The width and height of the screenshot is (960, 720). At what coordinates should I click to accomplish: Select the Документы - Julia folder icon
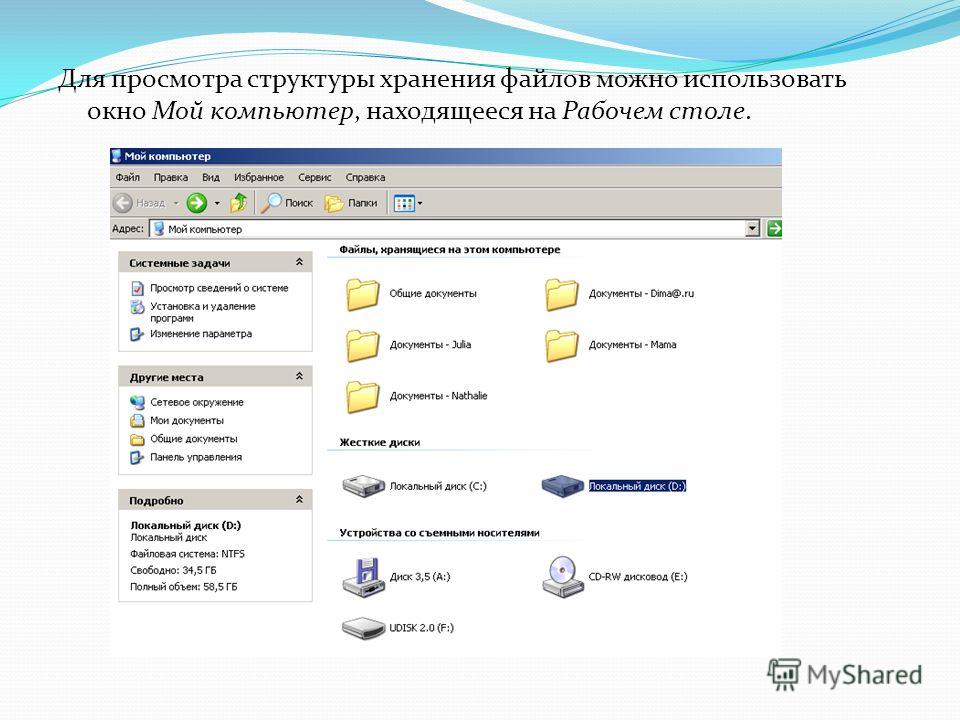pyautogui.click(x=362, y=345)
